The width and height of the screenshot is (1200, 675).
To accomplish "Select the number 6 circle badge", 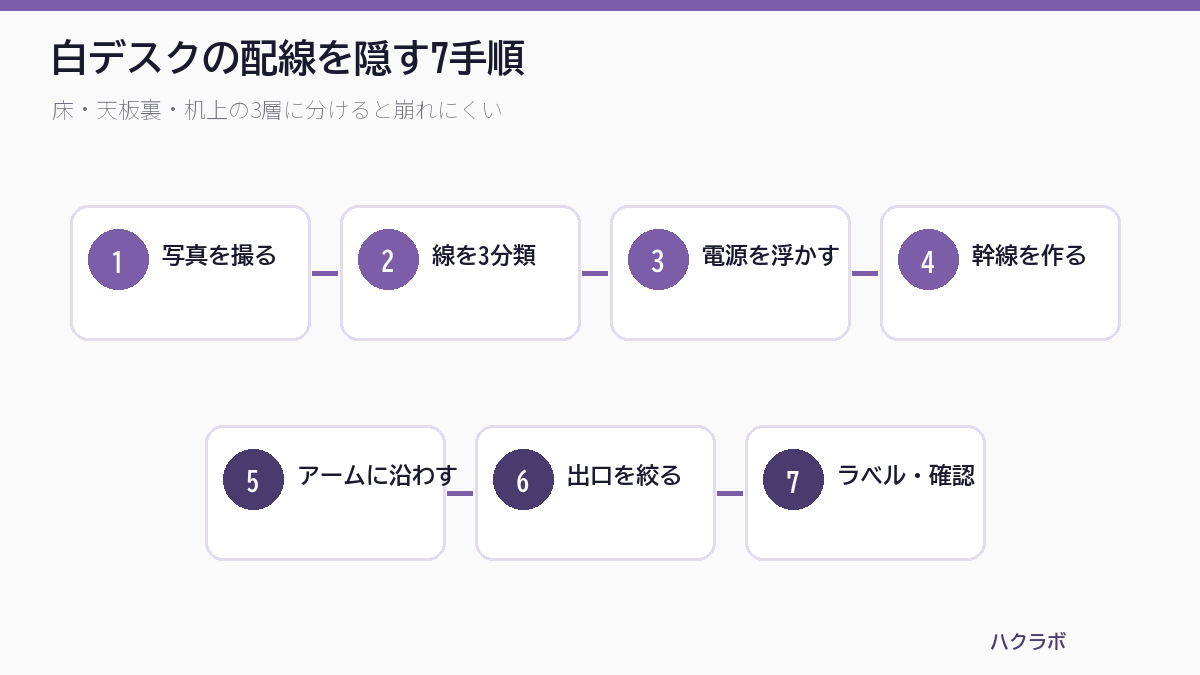I will tap(523, 480).
